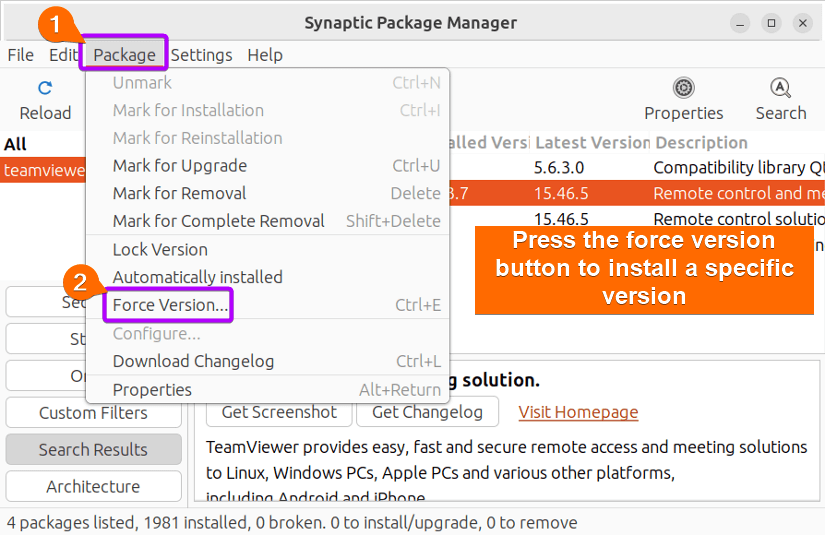
Task: Open Properties entry in Package menu
Action: click(268, 390)
